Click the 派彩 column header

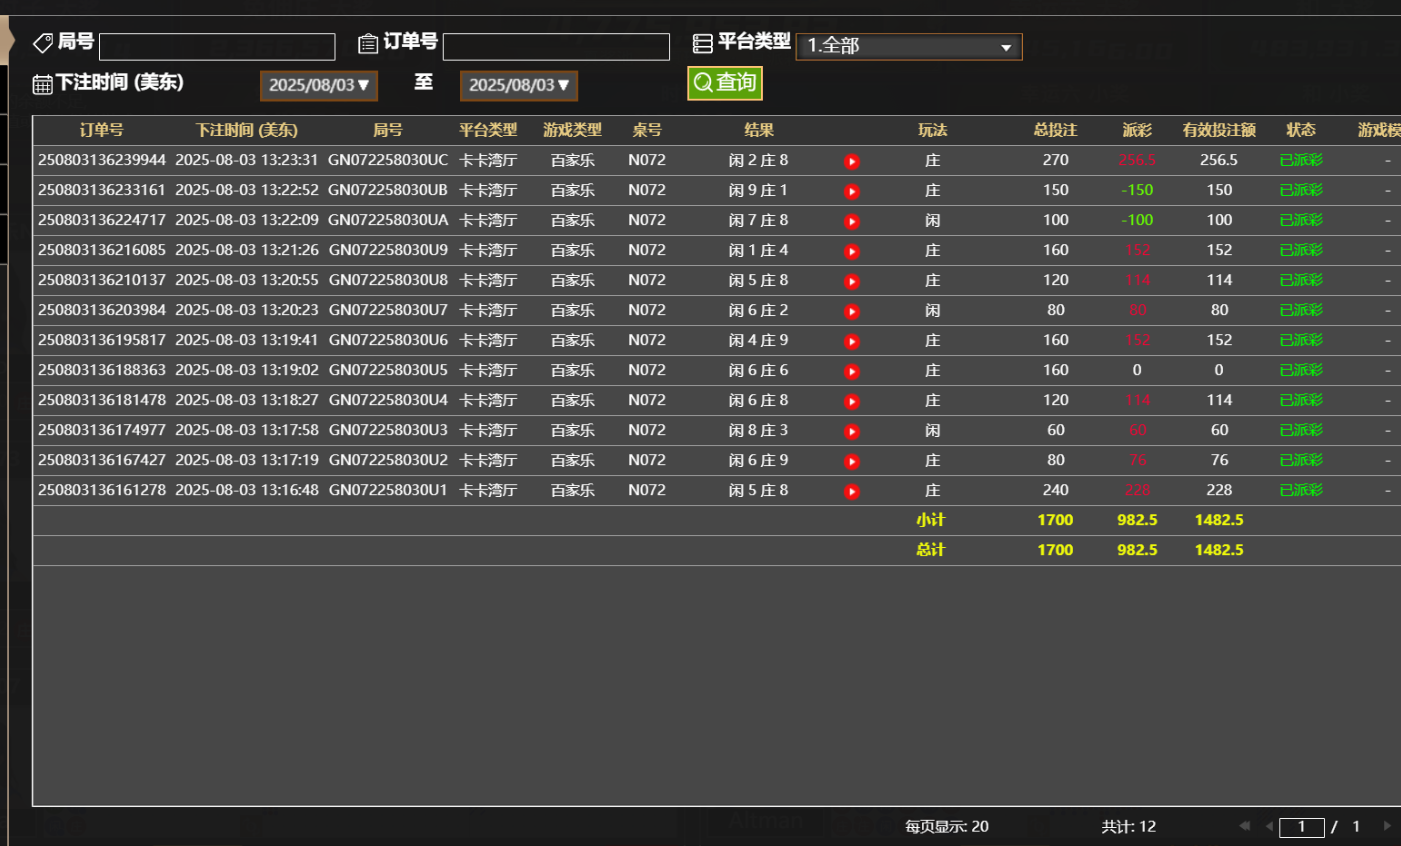1138,129
